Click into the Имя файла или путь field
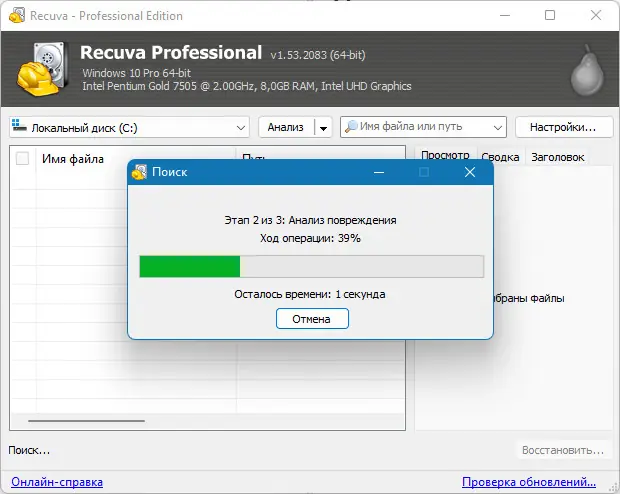The image size is (620, 494). click(423, 127)
